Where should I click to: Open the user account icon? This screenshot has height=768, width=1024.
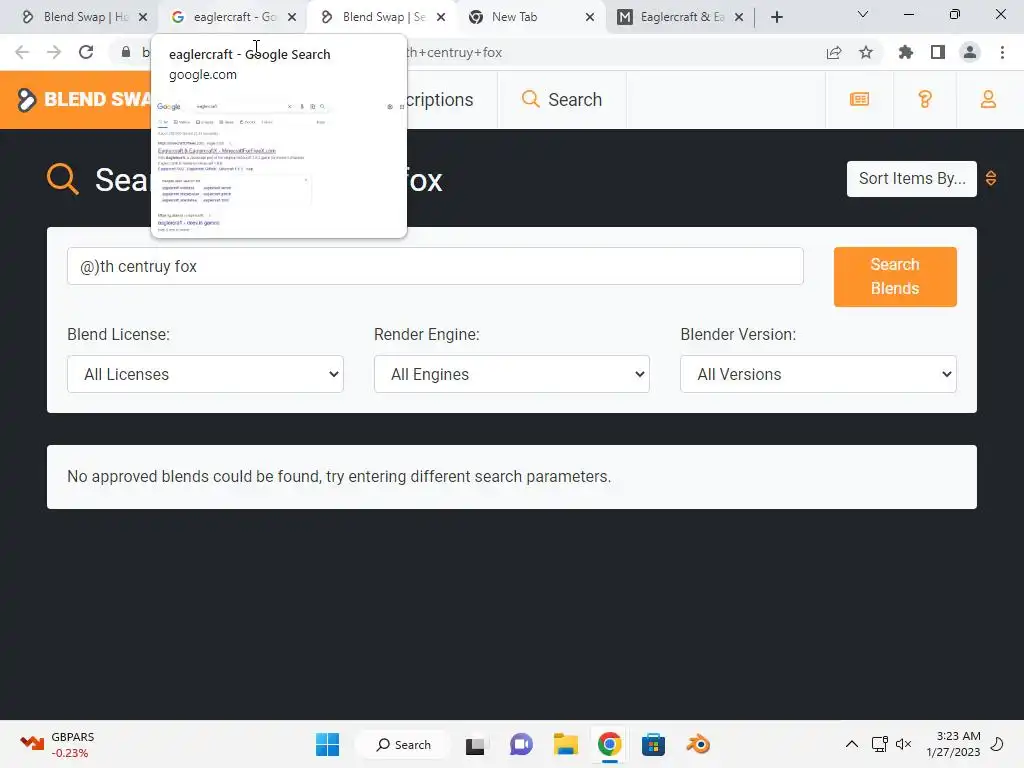coord(988,99)
